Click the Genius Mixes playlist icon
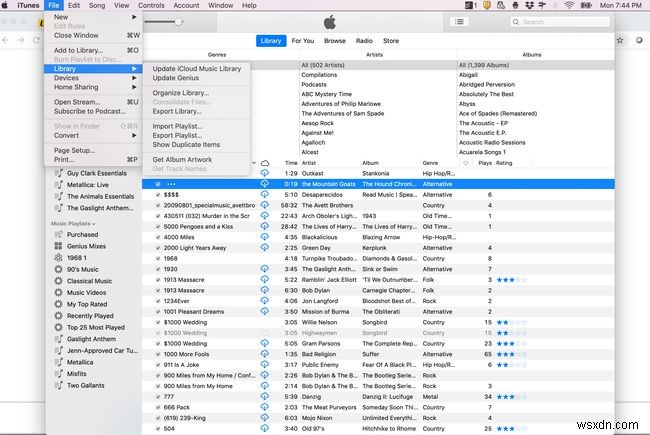Screen dimensions: 650x435 coord(58,246)
